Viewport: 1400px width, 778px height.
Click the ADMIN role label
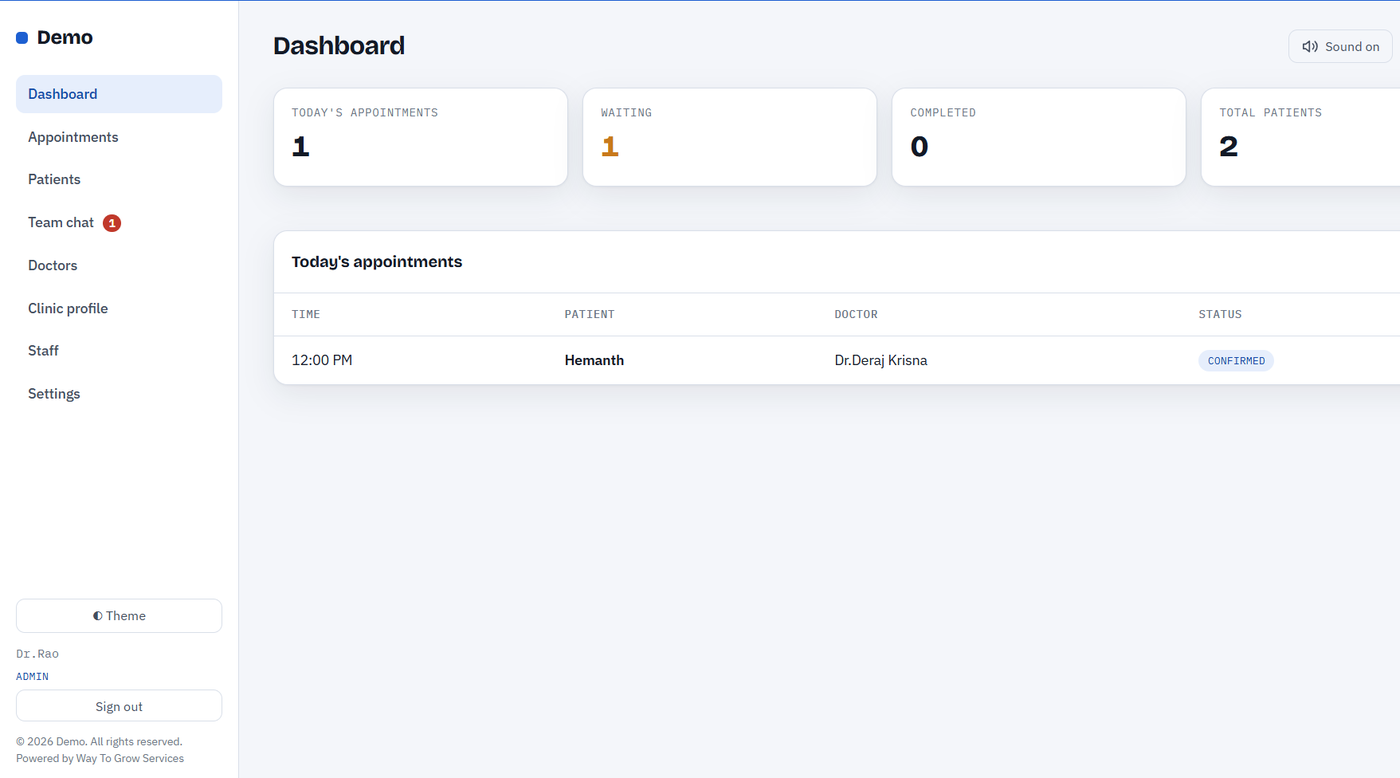[32, 677]
